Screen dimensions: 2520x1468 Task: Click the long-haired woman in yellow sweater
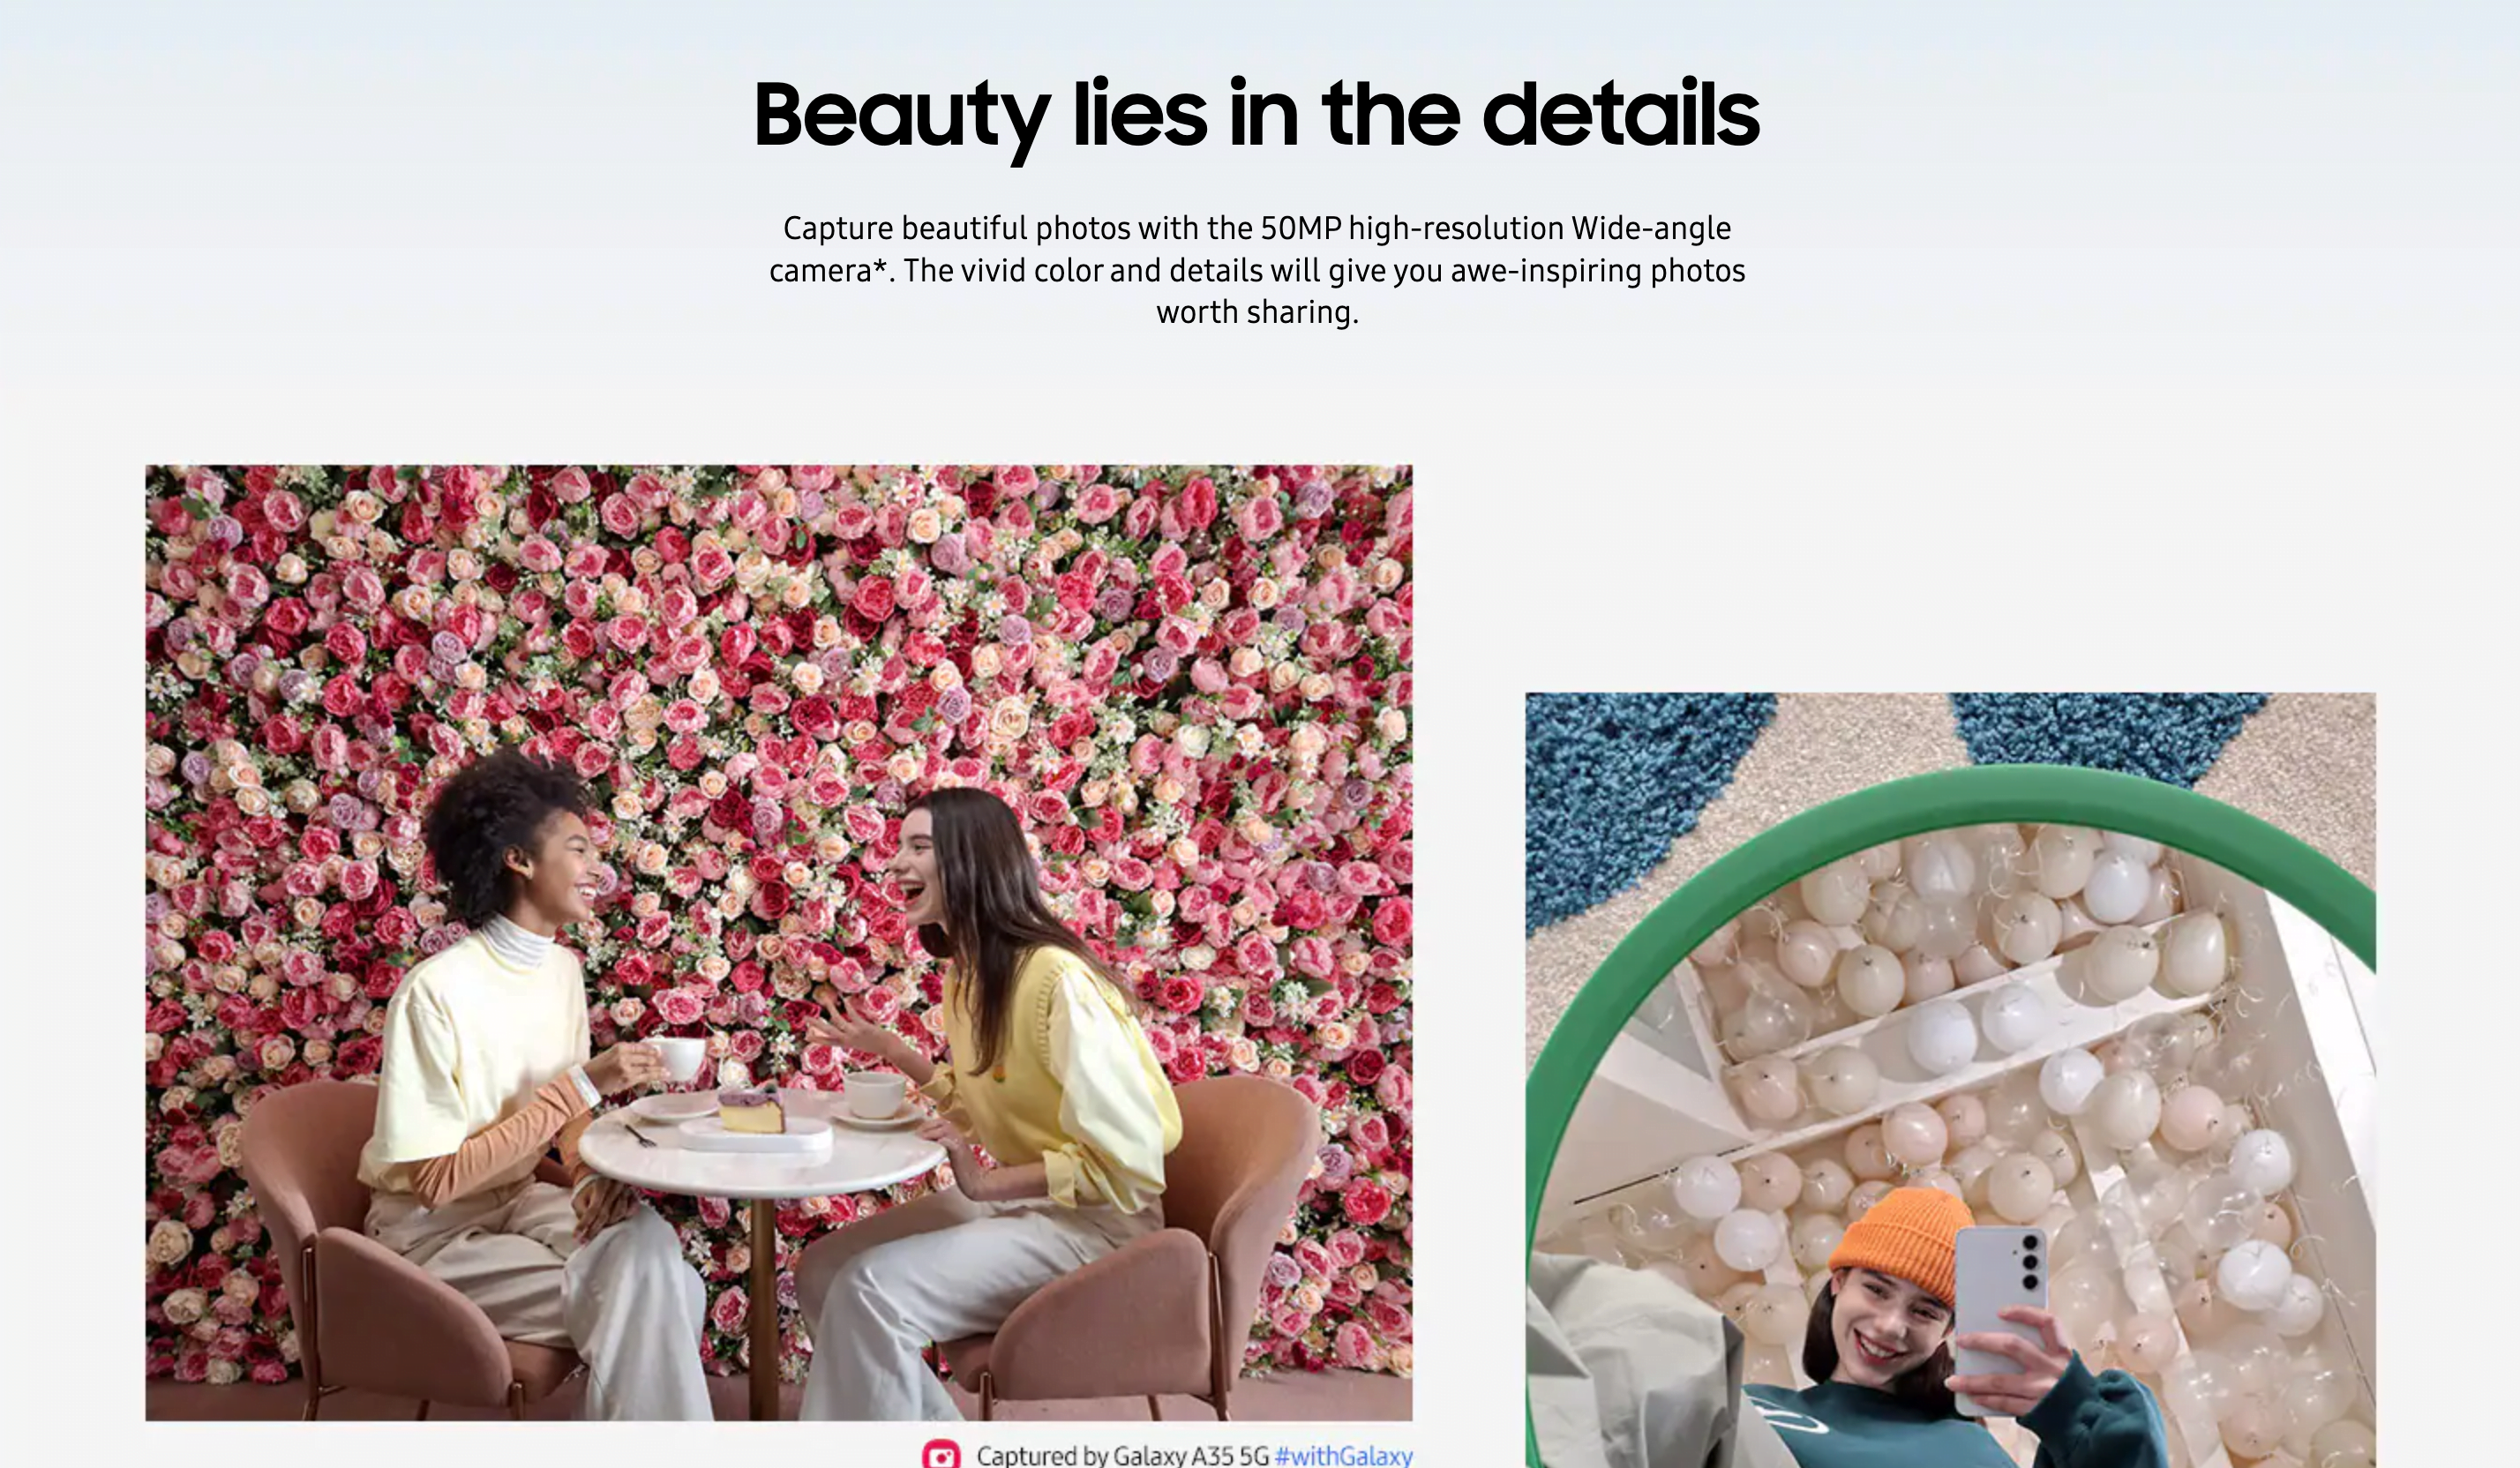pyautogui.click(x=1010, y=1080)
